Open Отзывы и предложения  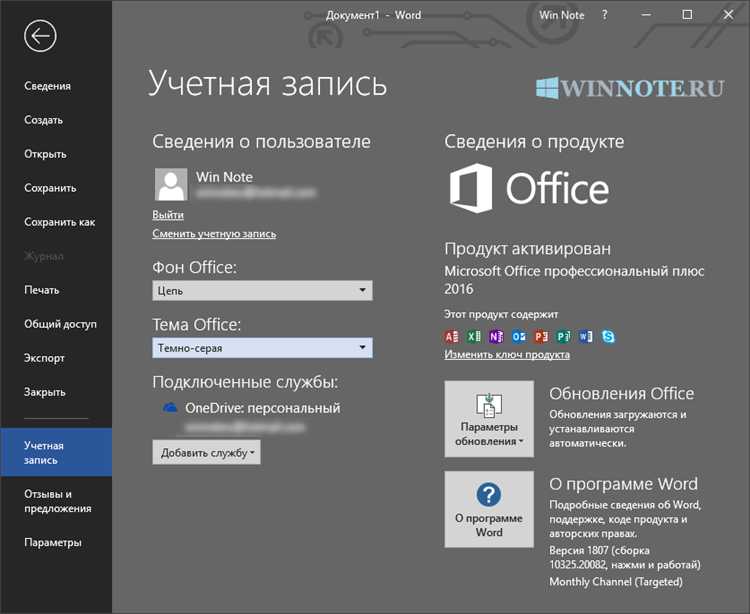point(57,501)
